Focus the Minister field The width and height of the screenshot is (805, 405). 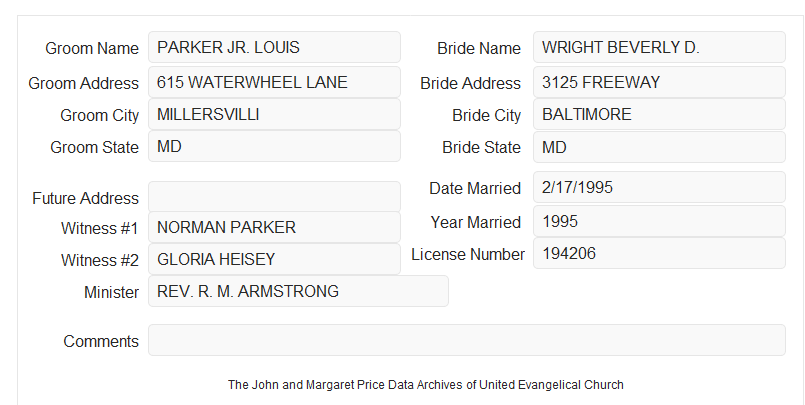tap(298, 291)
